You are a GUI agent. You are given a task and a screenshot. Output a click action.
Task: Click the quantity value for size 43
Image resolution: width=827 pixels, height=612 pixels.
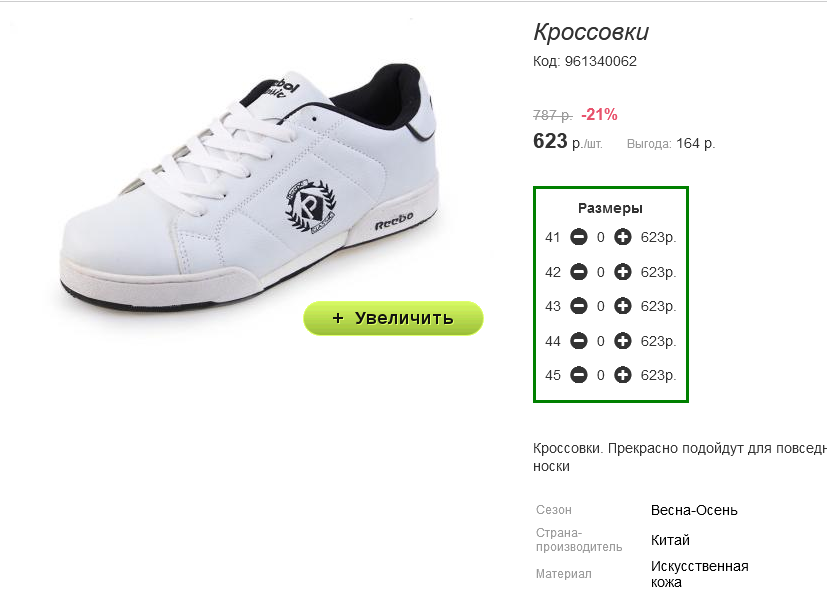coord(601,307)
